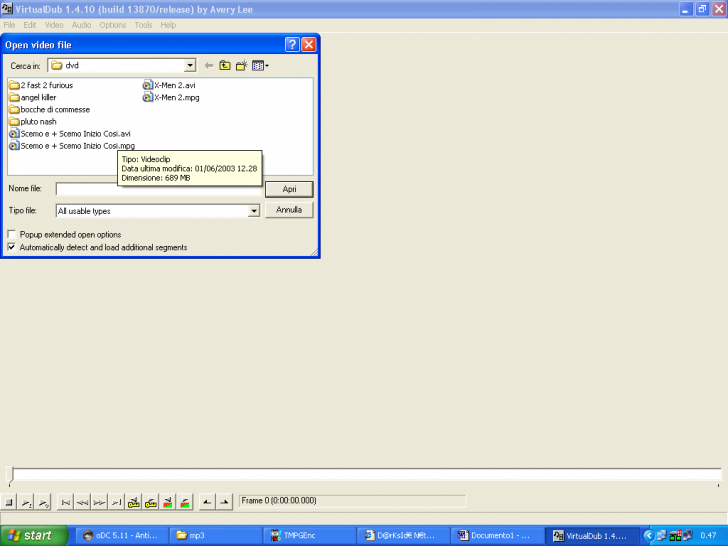This screenshot has height=546, width=728.
Task: Open the Options menu
Action: (113, 25)
